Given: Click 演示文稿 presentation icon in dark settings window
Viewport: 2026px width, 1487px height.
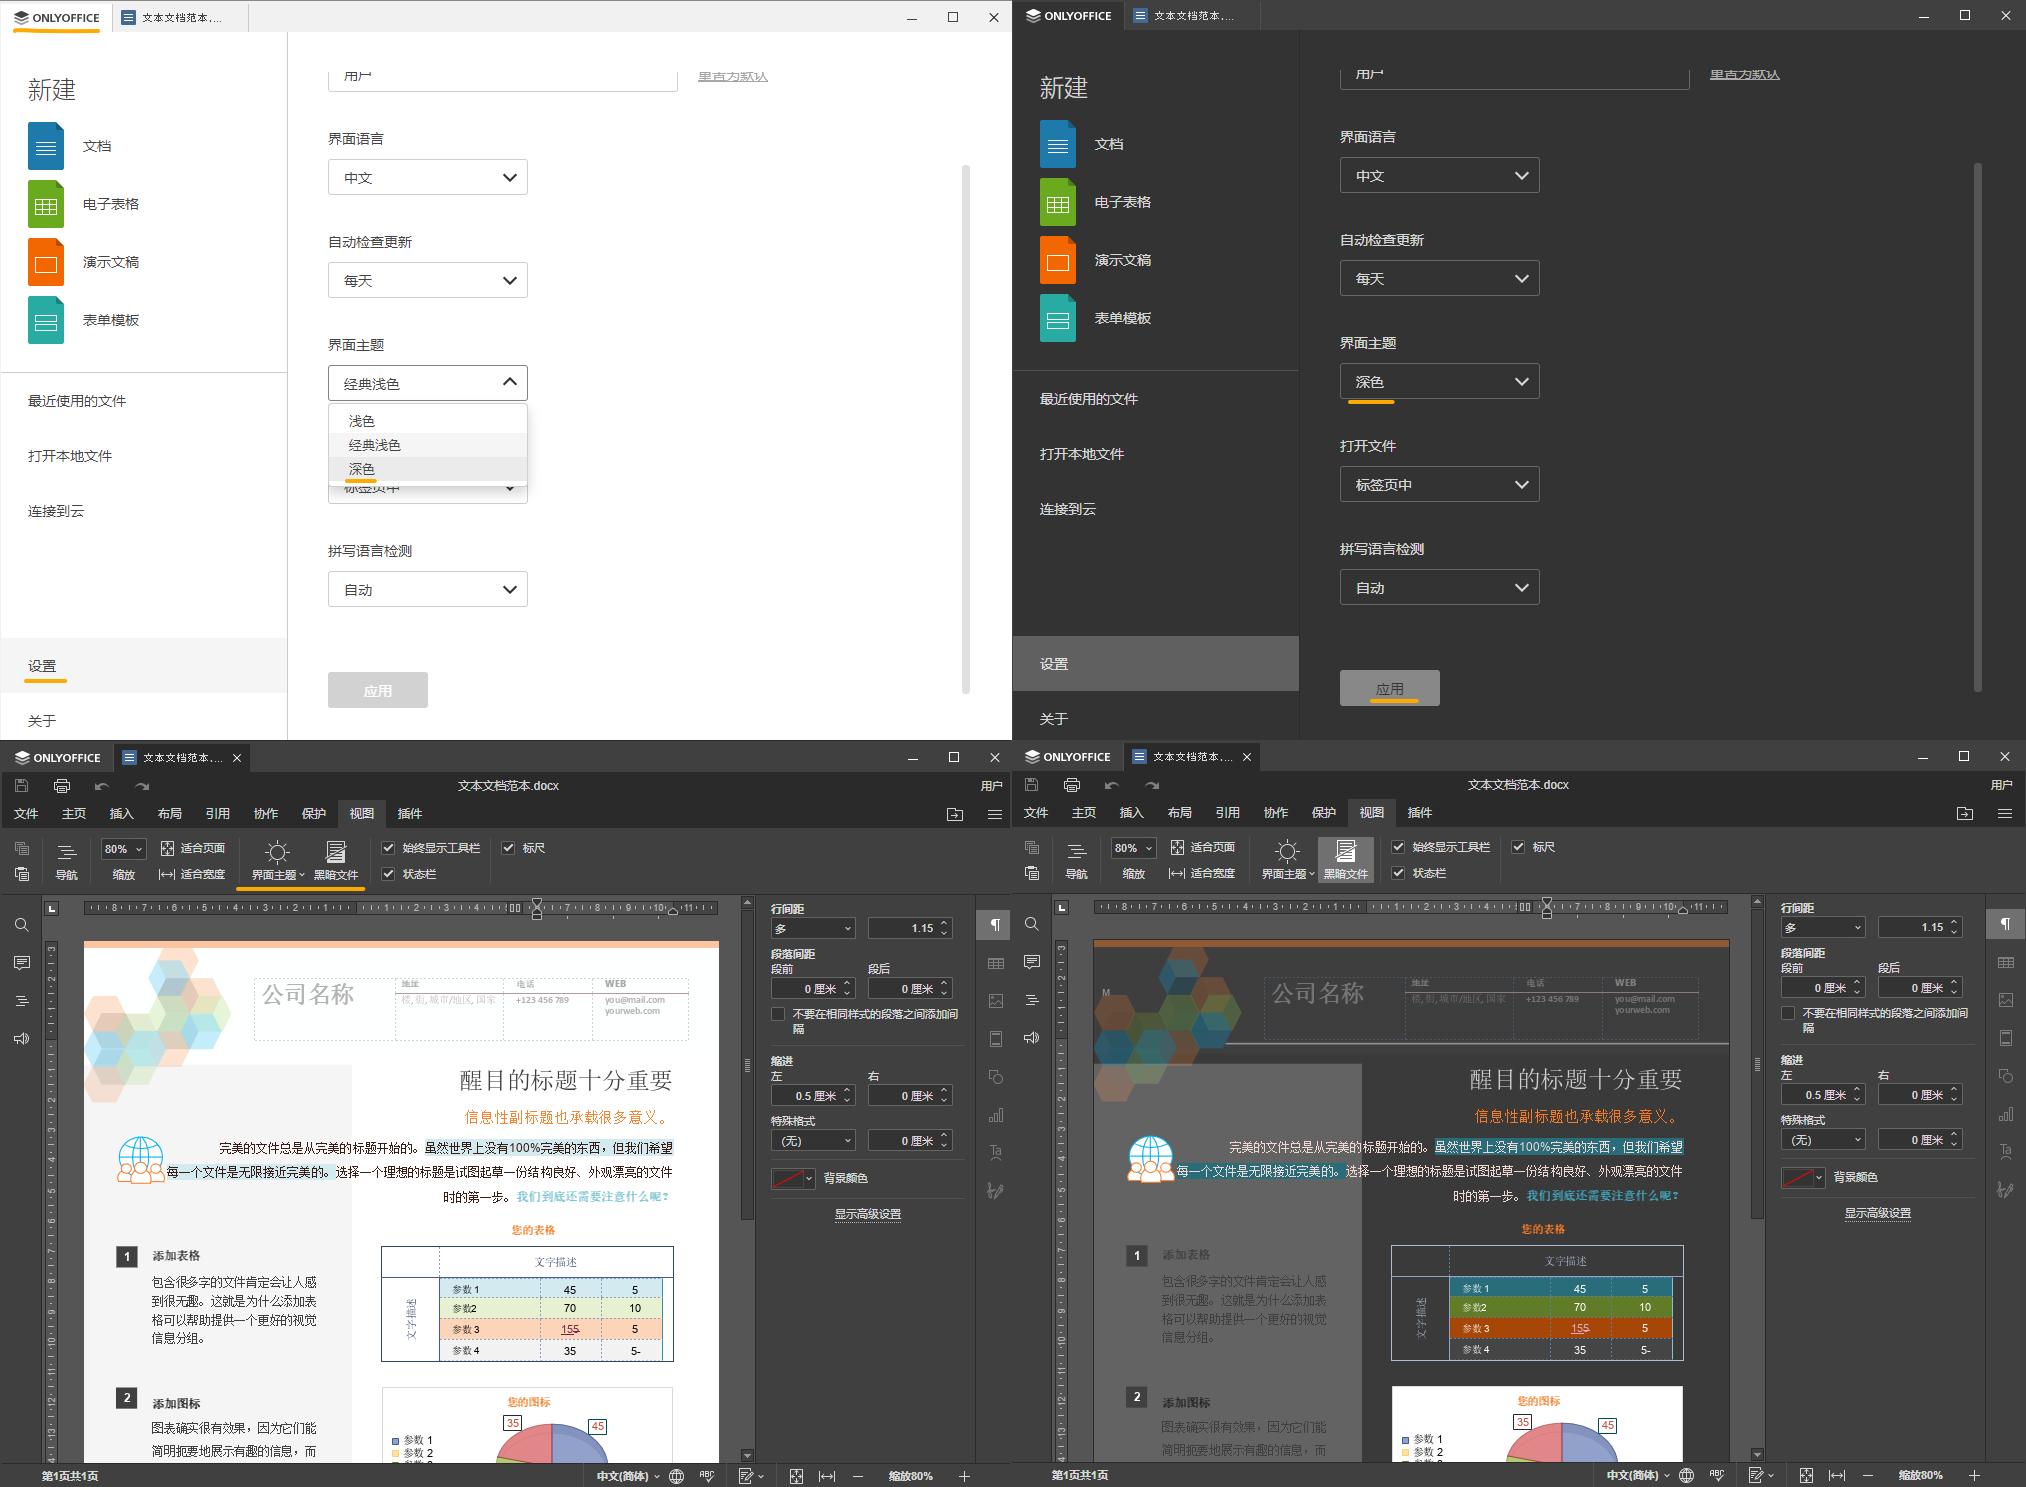Looking at the screenshot, I should pyautogui.click(x=1058, y=260).
